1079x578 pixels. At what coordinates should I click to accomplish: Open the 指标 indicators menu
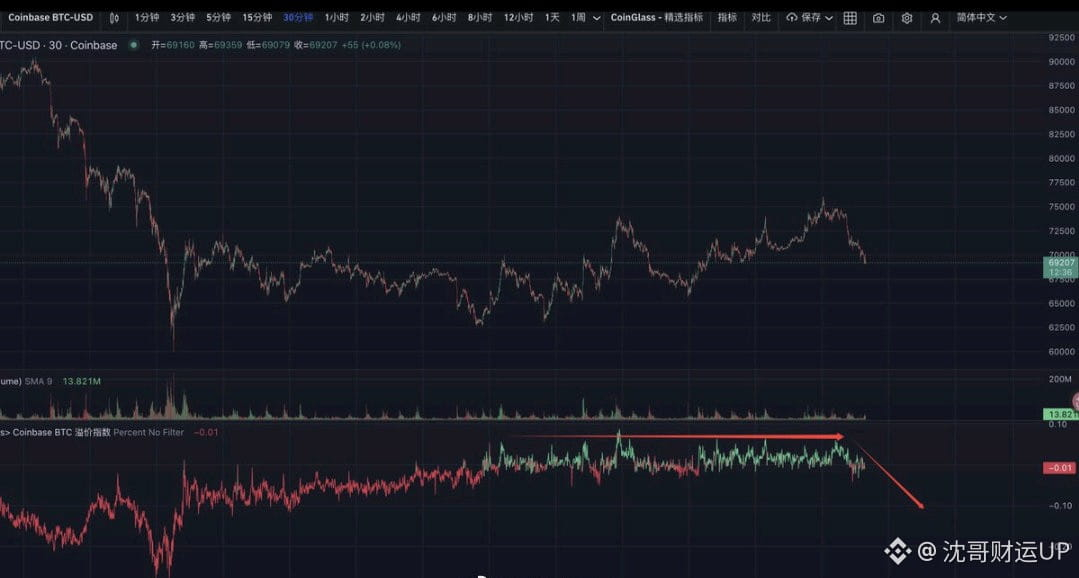727,18
